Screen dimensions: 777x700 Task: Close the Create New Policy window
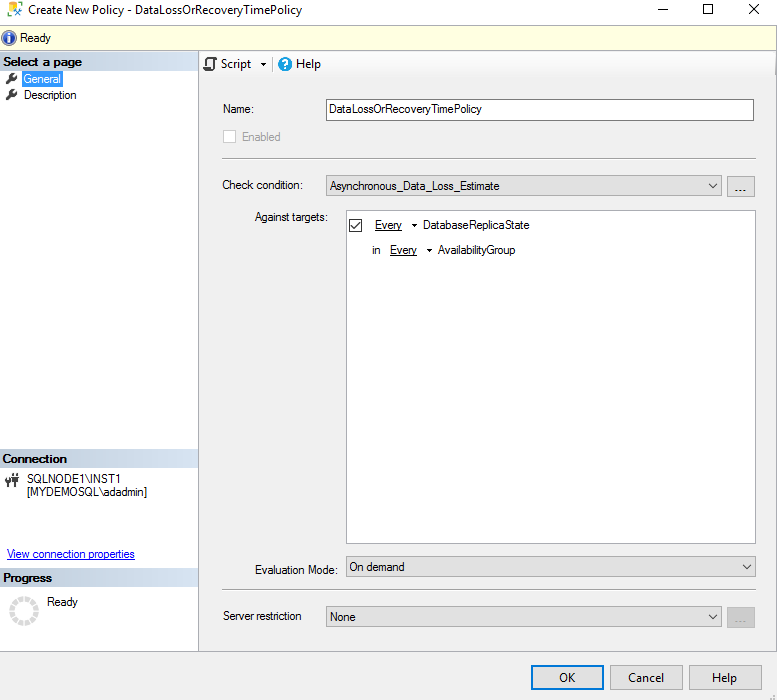754,9
